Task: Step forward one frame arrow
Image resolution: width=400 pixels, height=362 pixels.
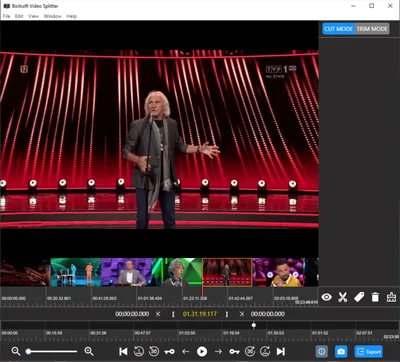Action: pos(218,351)
